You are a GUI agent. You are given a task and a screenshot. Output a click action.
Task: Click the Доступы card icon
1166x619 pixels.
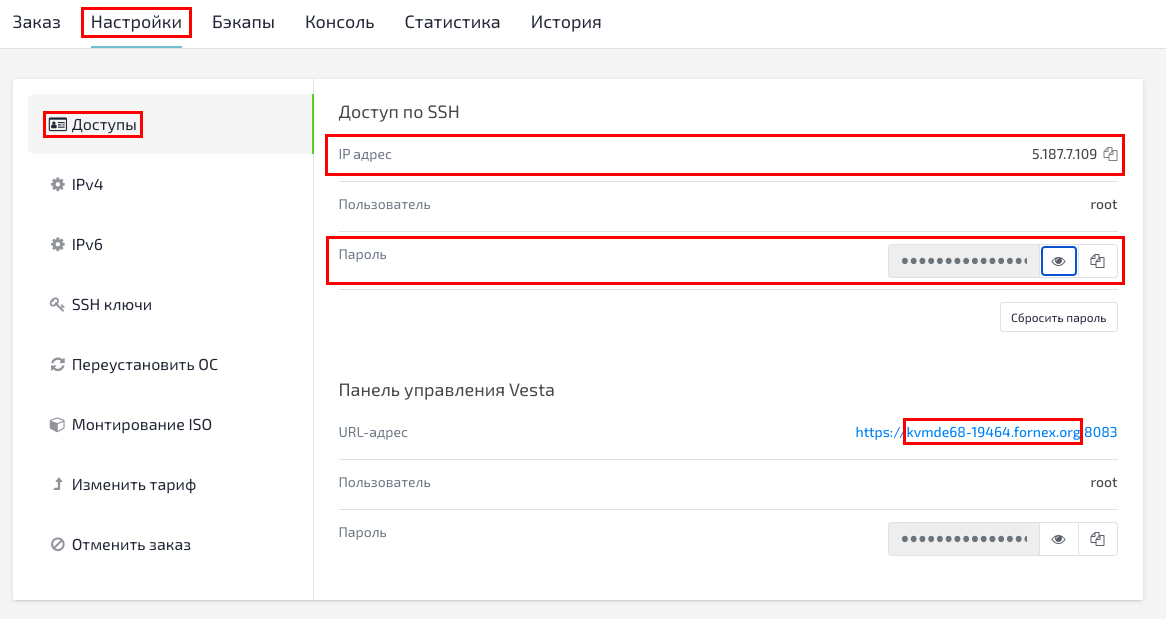(x=57, y=124)
